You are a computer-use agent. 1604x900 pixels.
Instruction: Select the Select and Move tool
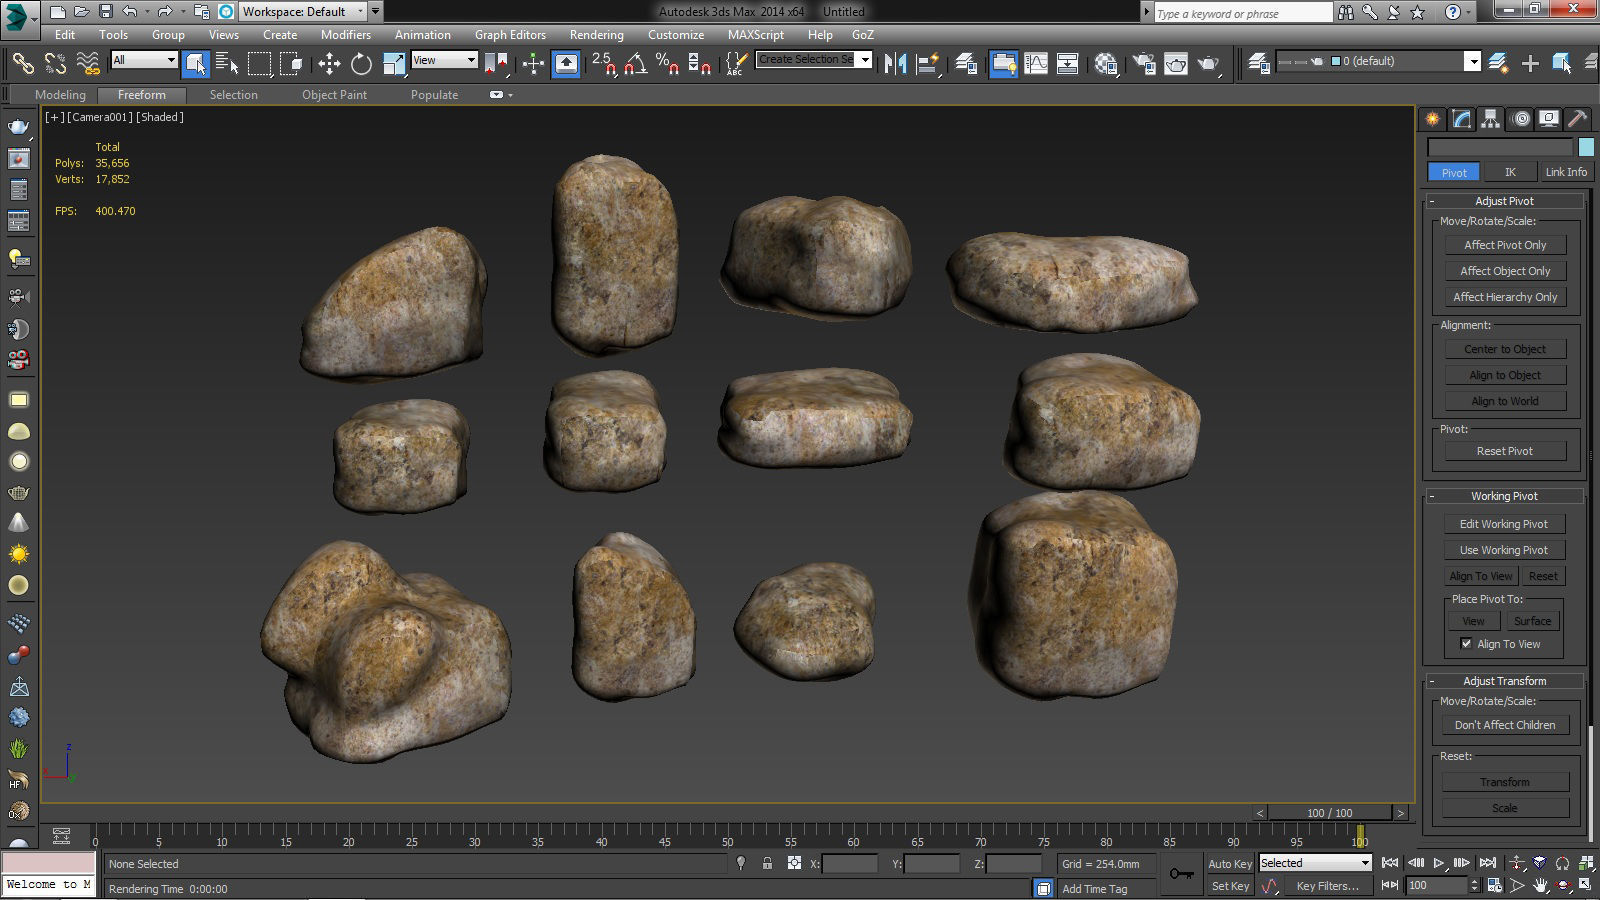329,63
